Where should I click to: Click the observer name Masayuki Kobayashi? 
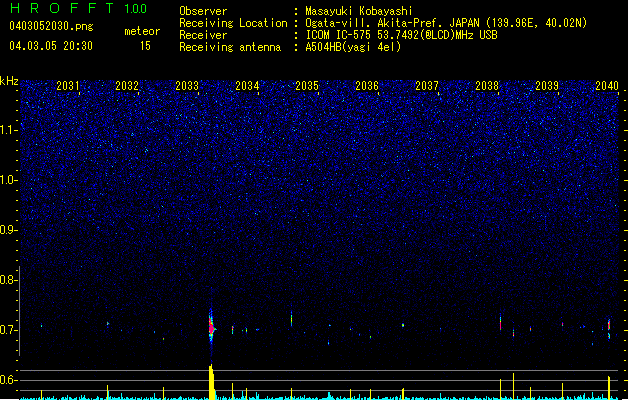pos(359,11)
